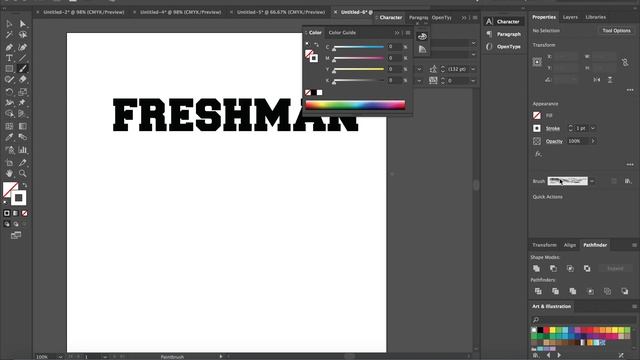Viewport: 640px width, 360px height.
Task: Select the Paintbrush tool
Action: 22,69
